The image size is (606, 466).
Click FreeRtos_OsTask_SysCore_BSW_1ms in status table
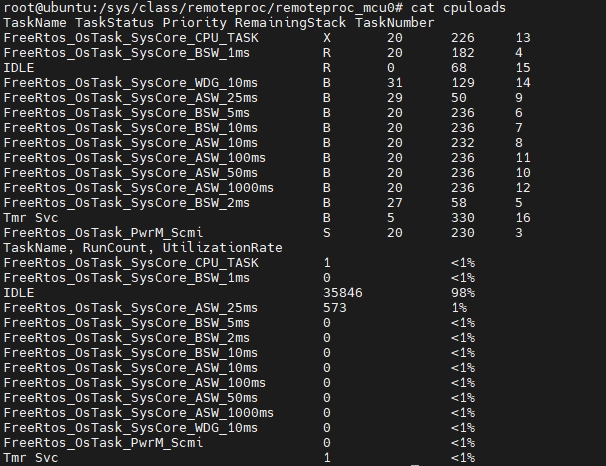[127, 53]
